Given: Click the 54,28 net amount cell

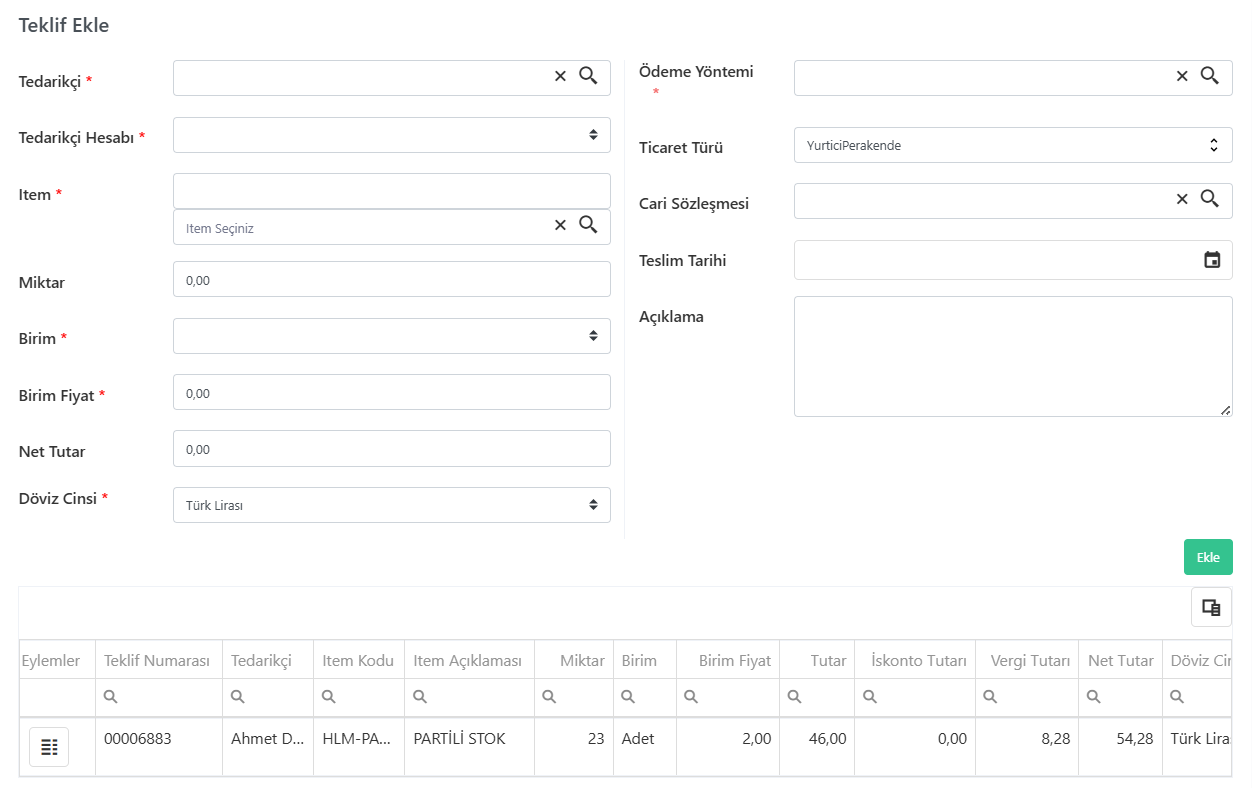Looking at the screenshot, I should pyautogui.click(x=1120, y=746).
